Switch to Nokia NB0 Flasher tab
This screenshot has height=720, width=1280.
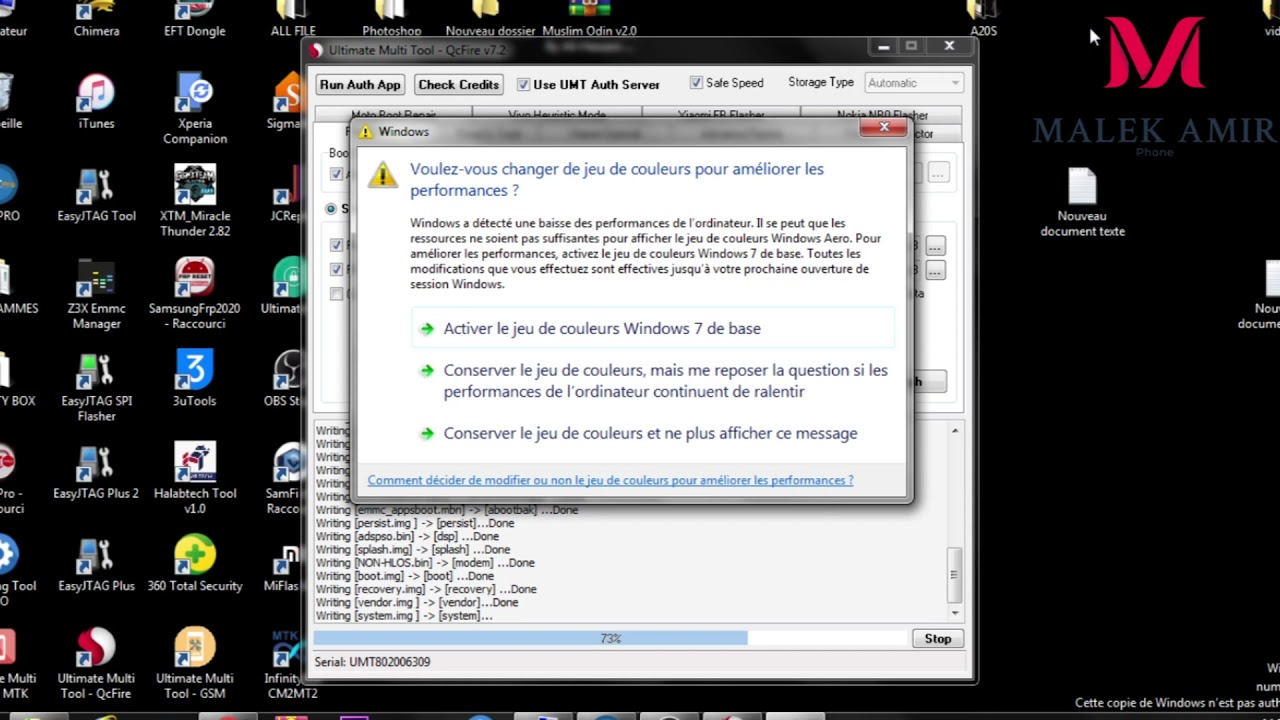click(x=882, y=115)
